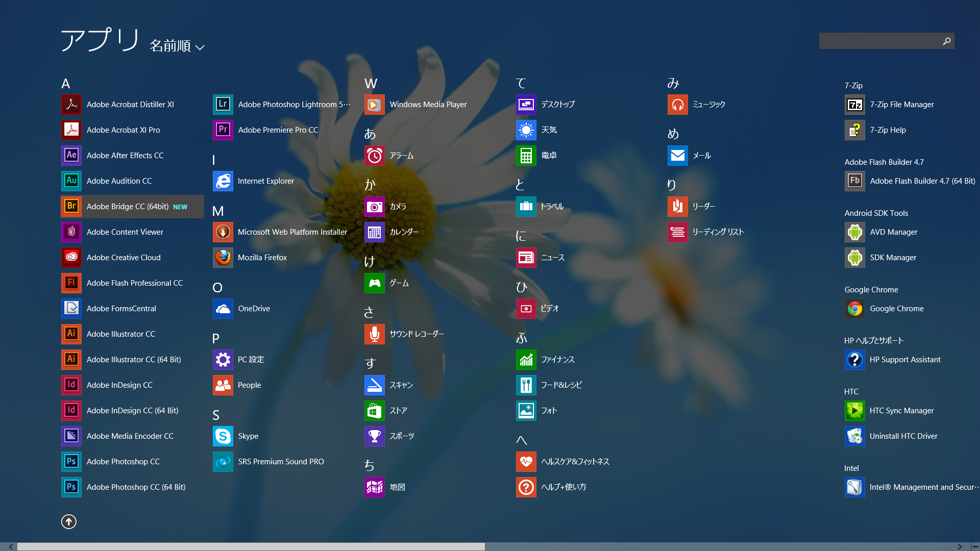Launch Adobe Photoshop Lightroom icon
The width and height of the screenshot is (980, 551).
point(223,104)
